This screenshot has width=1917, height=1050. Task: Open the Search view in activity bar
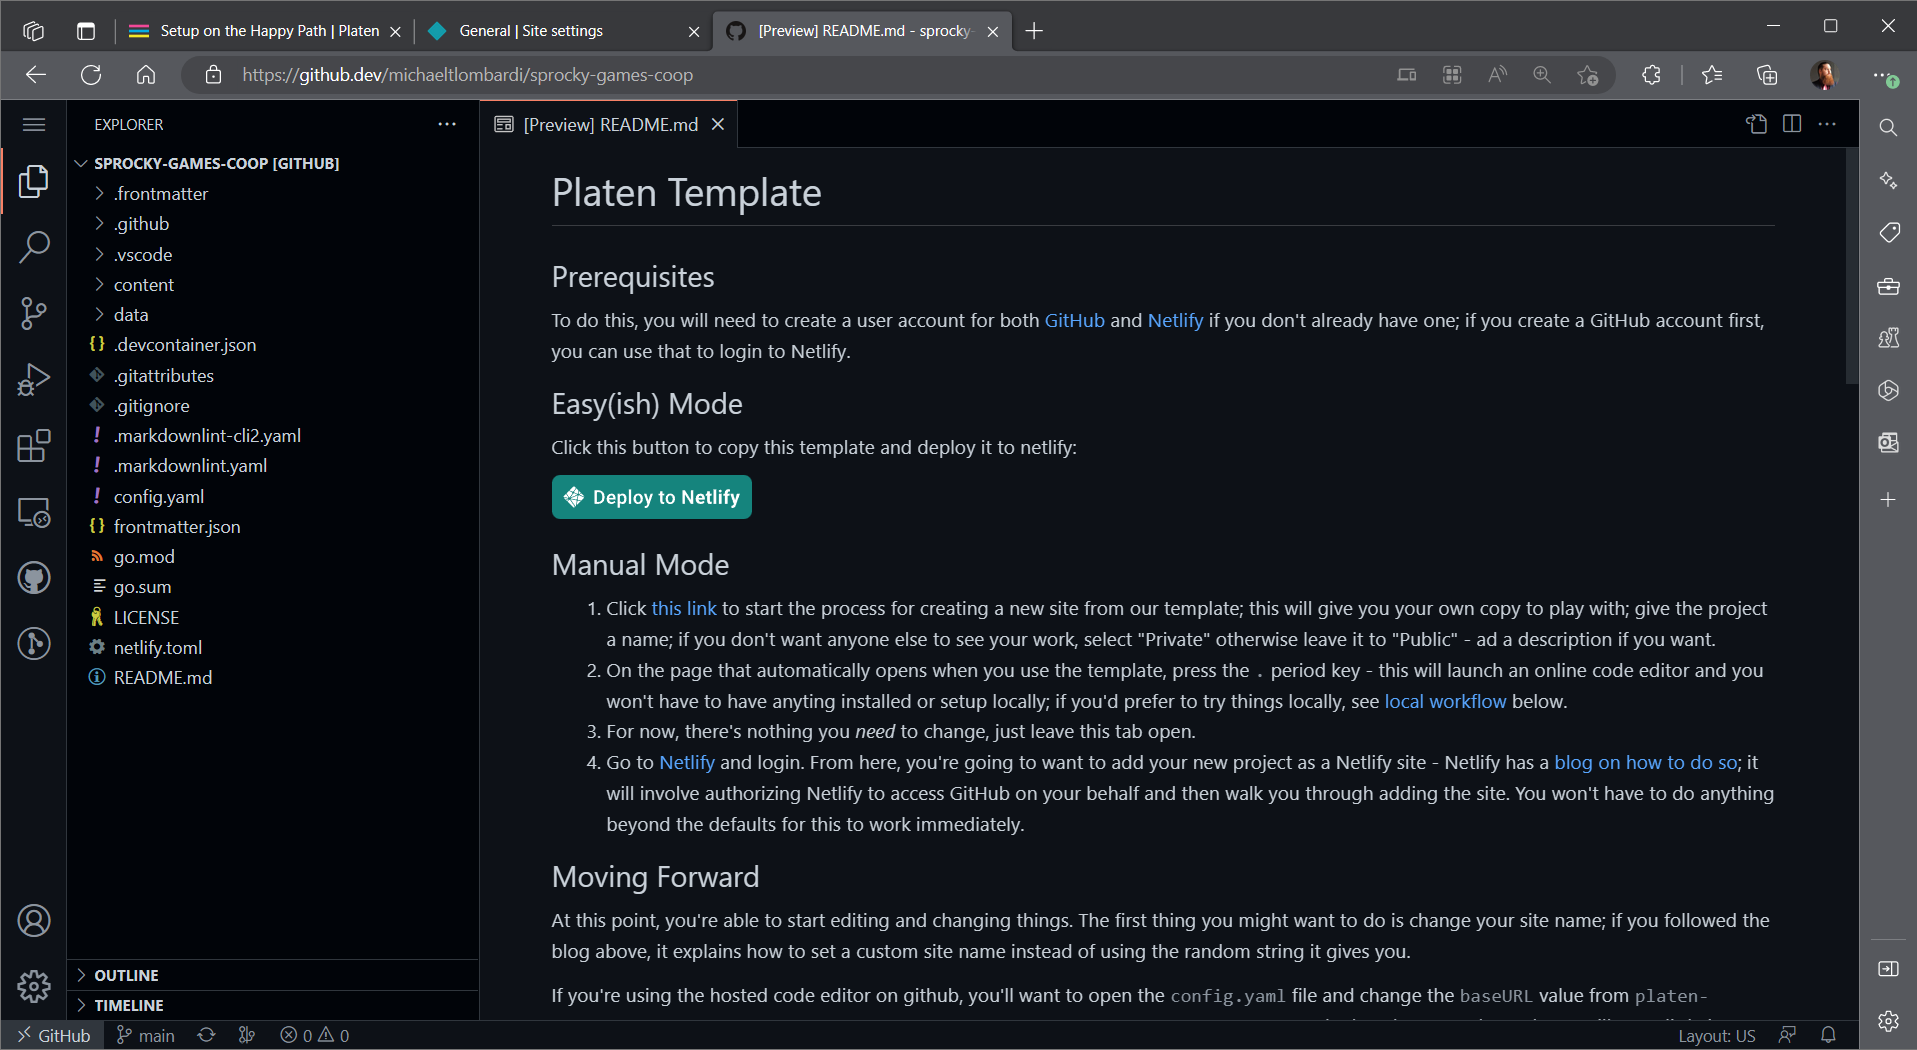[34, 247]
